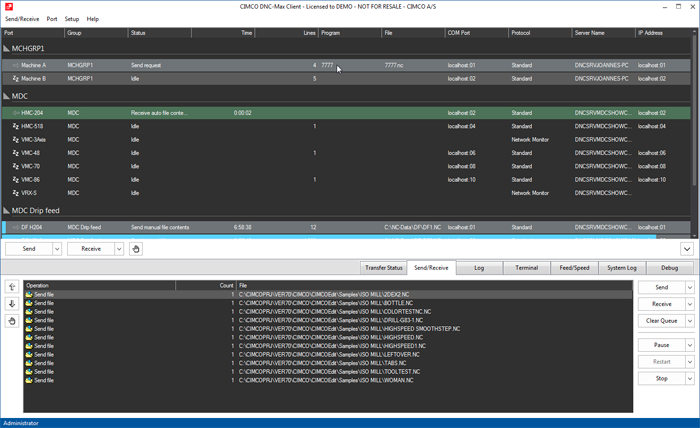Viewport: 700px width, 428px height.
Task: Click the queue Receive button
Action: click(662, 304)
